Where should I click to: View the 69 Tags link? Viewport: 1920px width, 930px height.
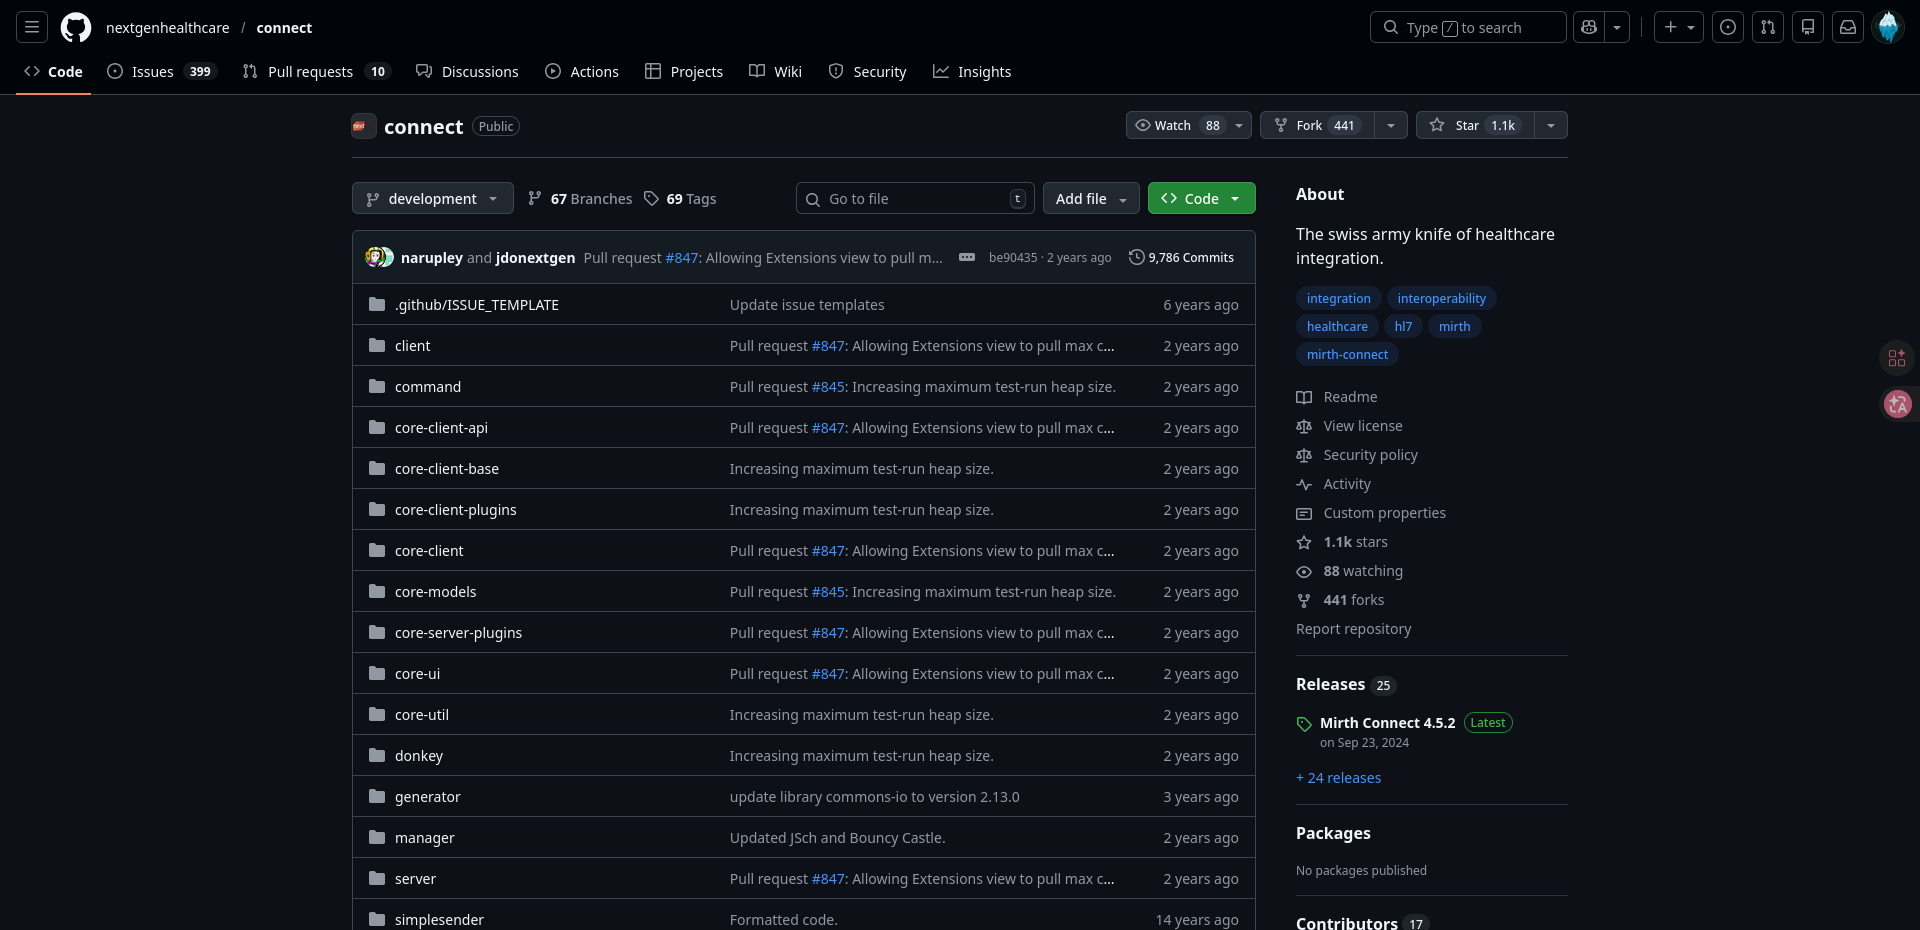680,199
